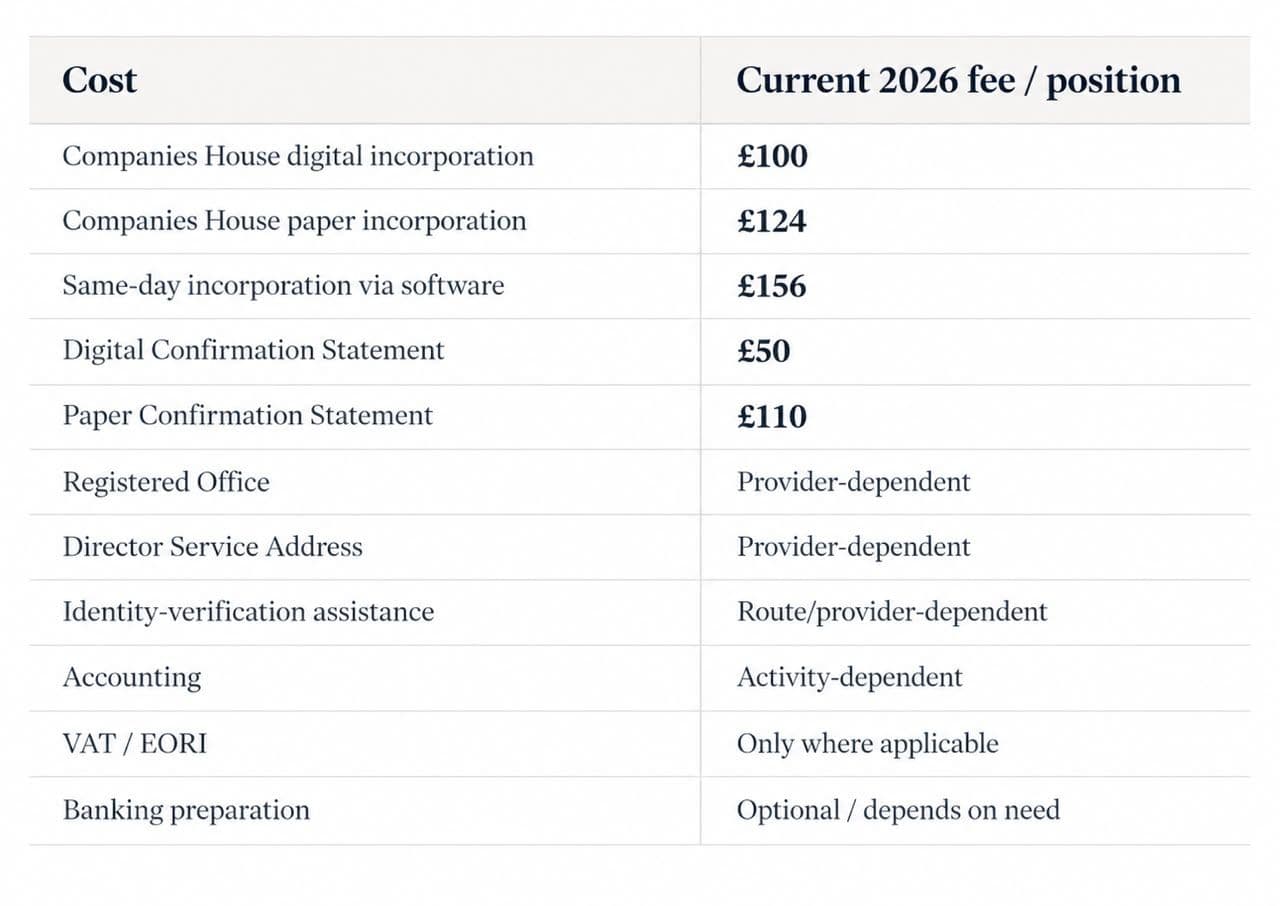Click the £124 fee value

772,221
